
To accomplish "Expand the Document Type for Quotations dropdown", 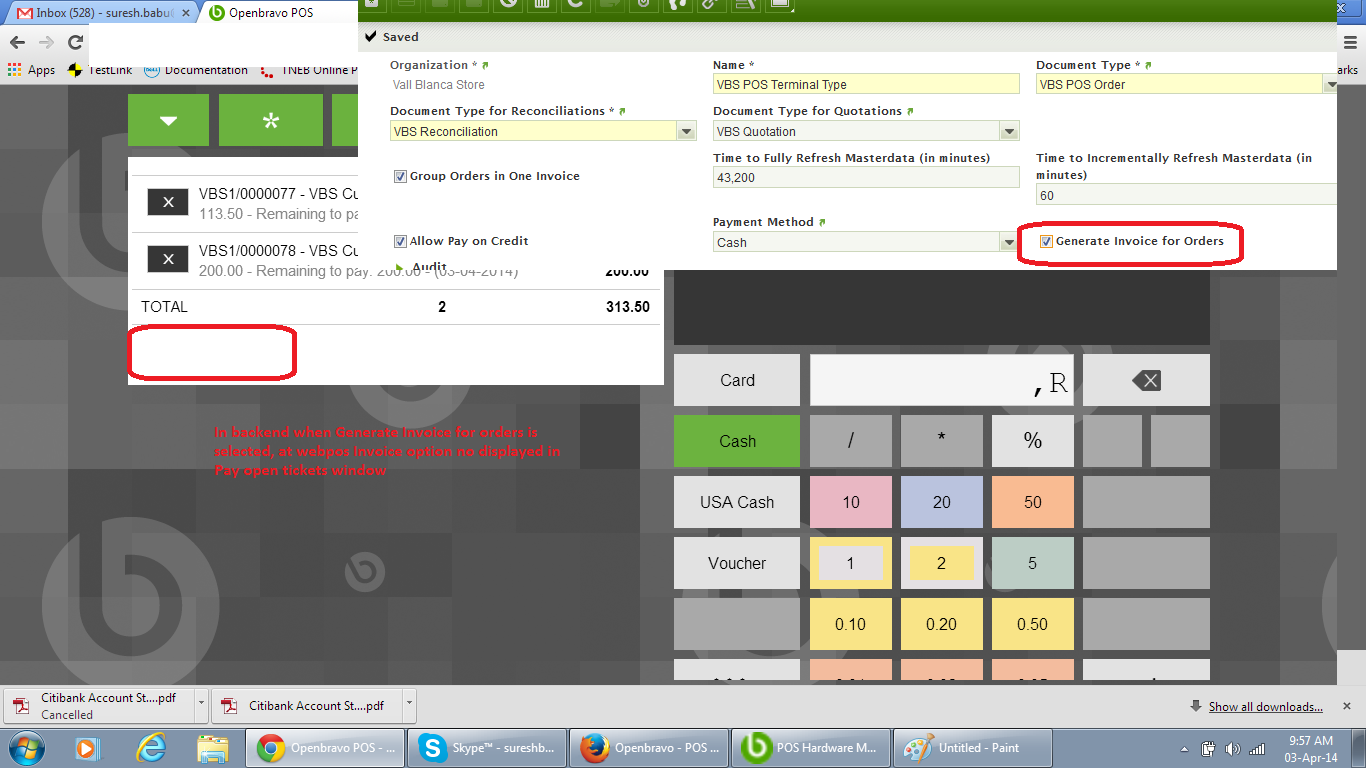I will pos(1009,131).
